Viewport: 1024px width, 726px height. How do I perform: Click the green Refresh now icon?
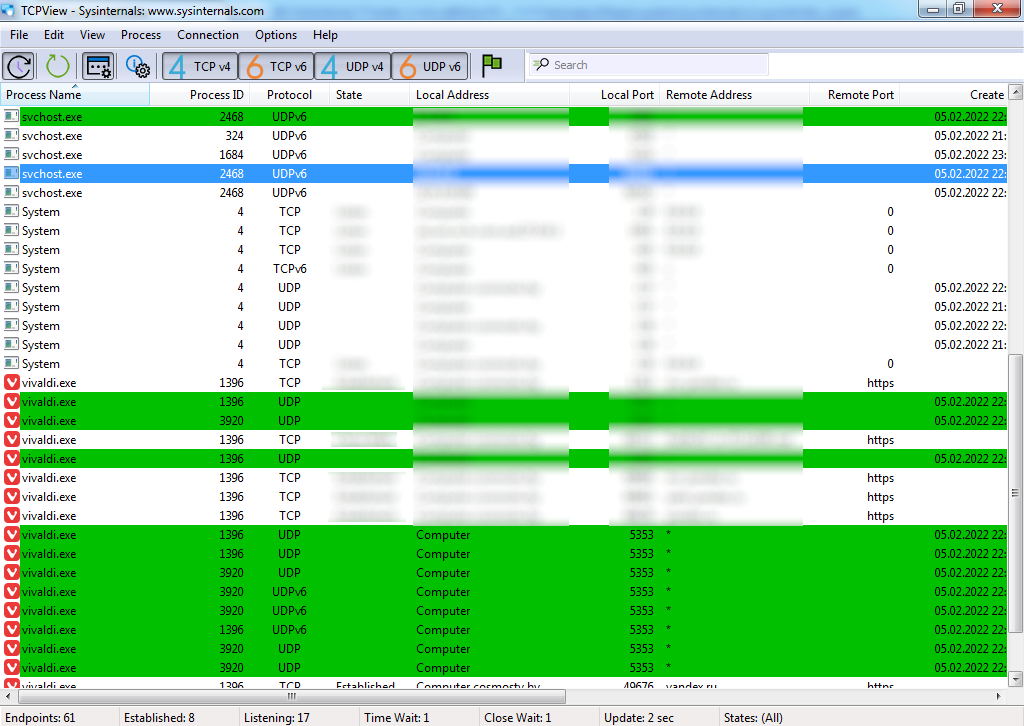[x=57, y=66]
